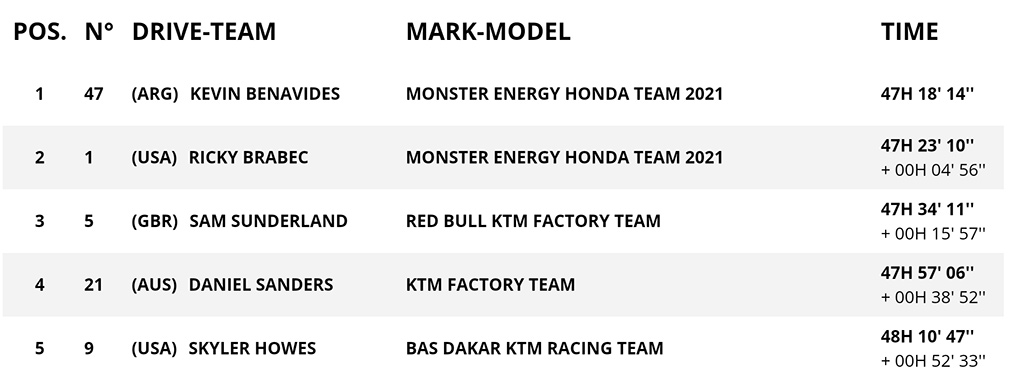Click the time 48H 10' 47''
The width and height of the screenshot is (1020, 377).
928,336
